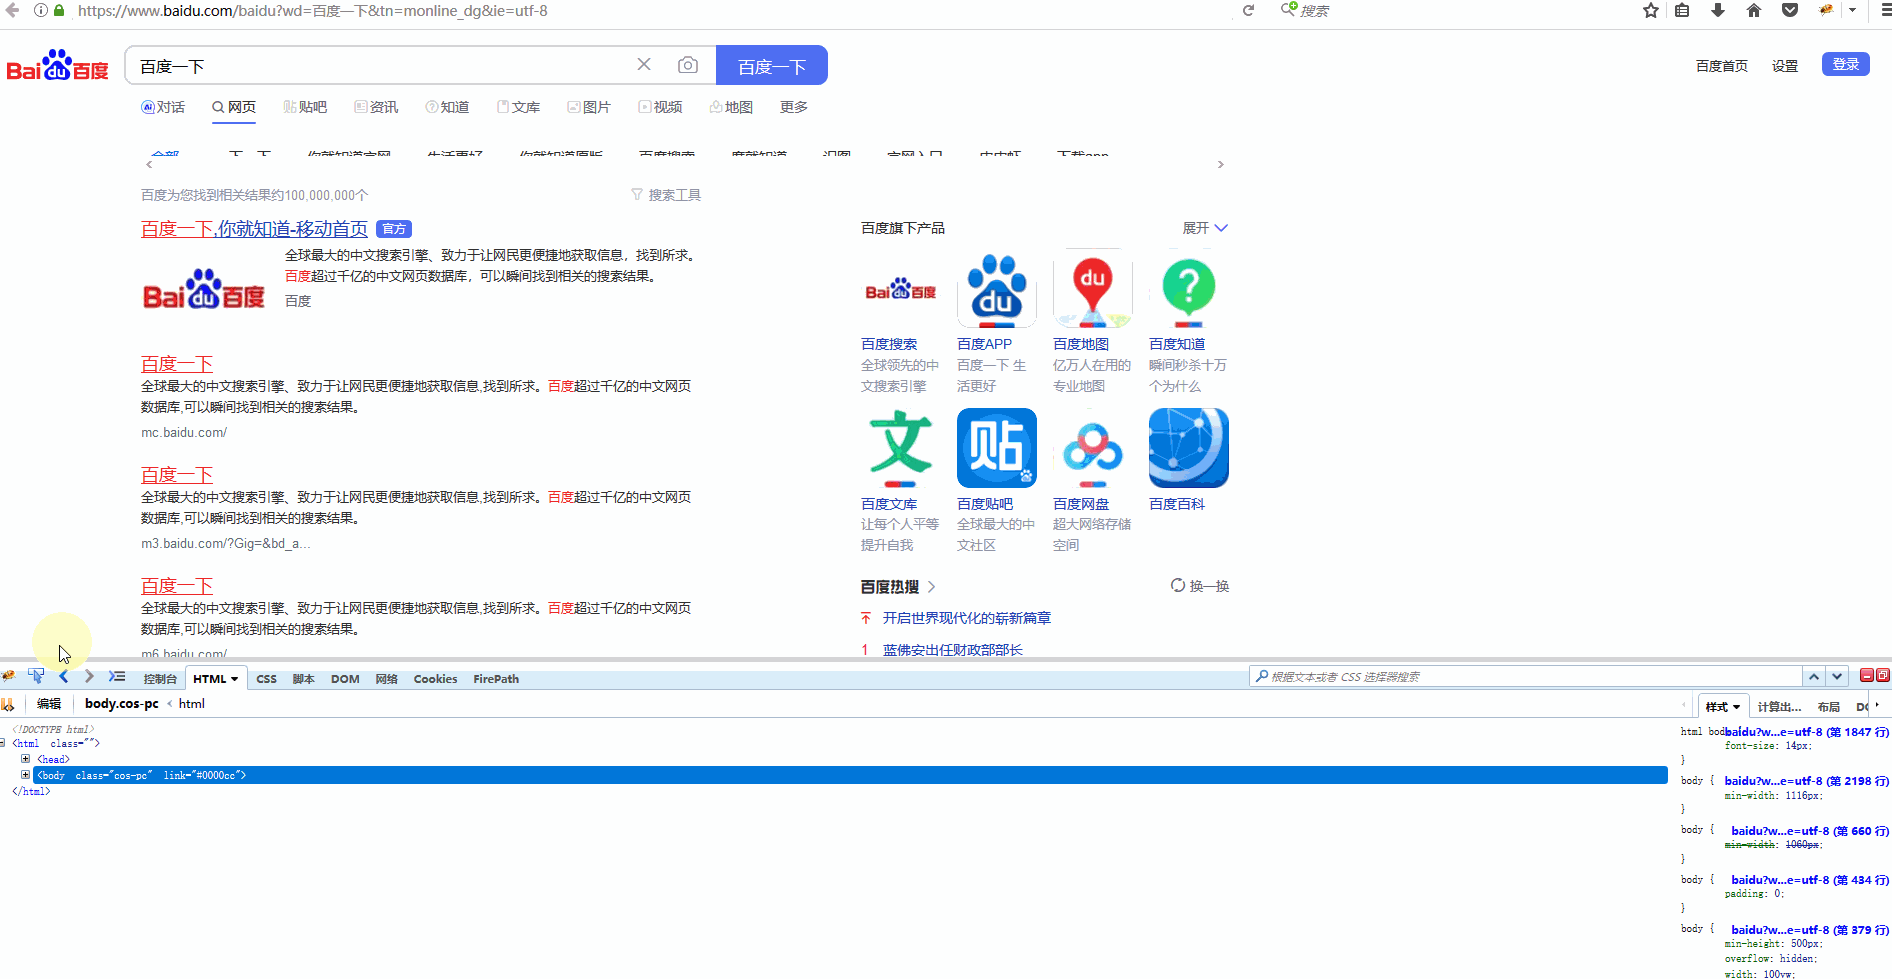Switch to Firebug CSS panel
This screenshot has height=979, width=1892.
coord(266,679)
